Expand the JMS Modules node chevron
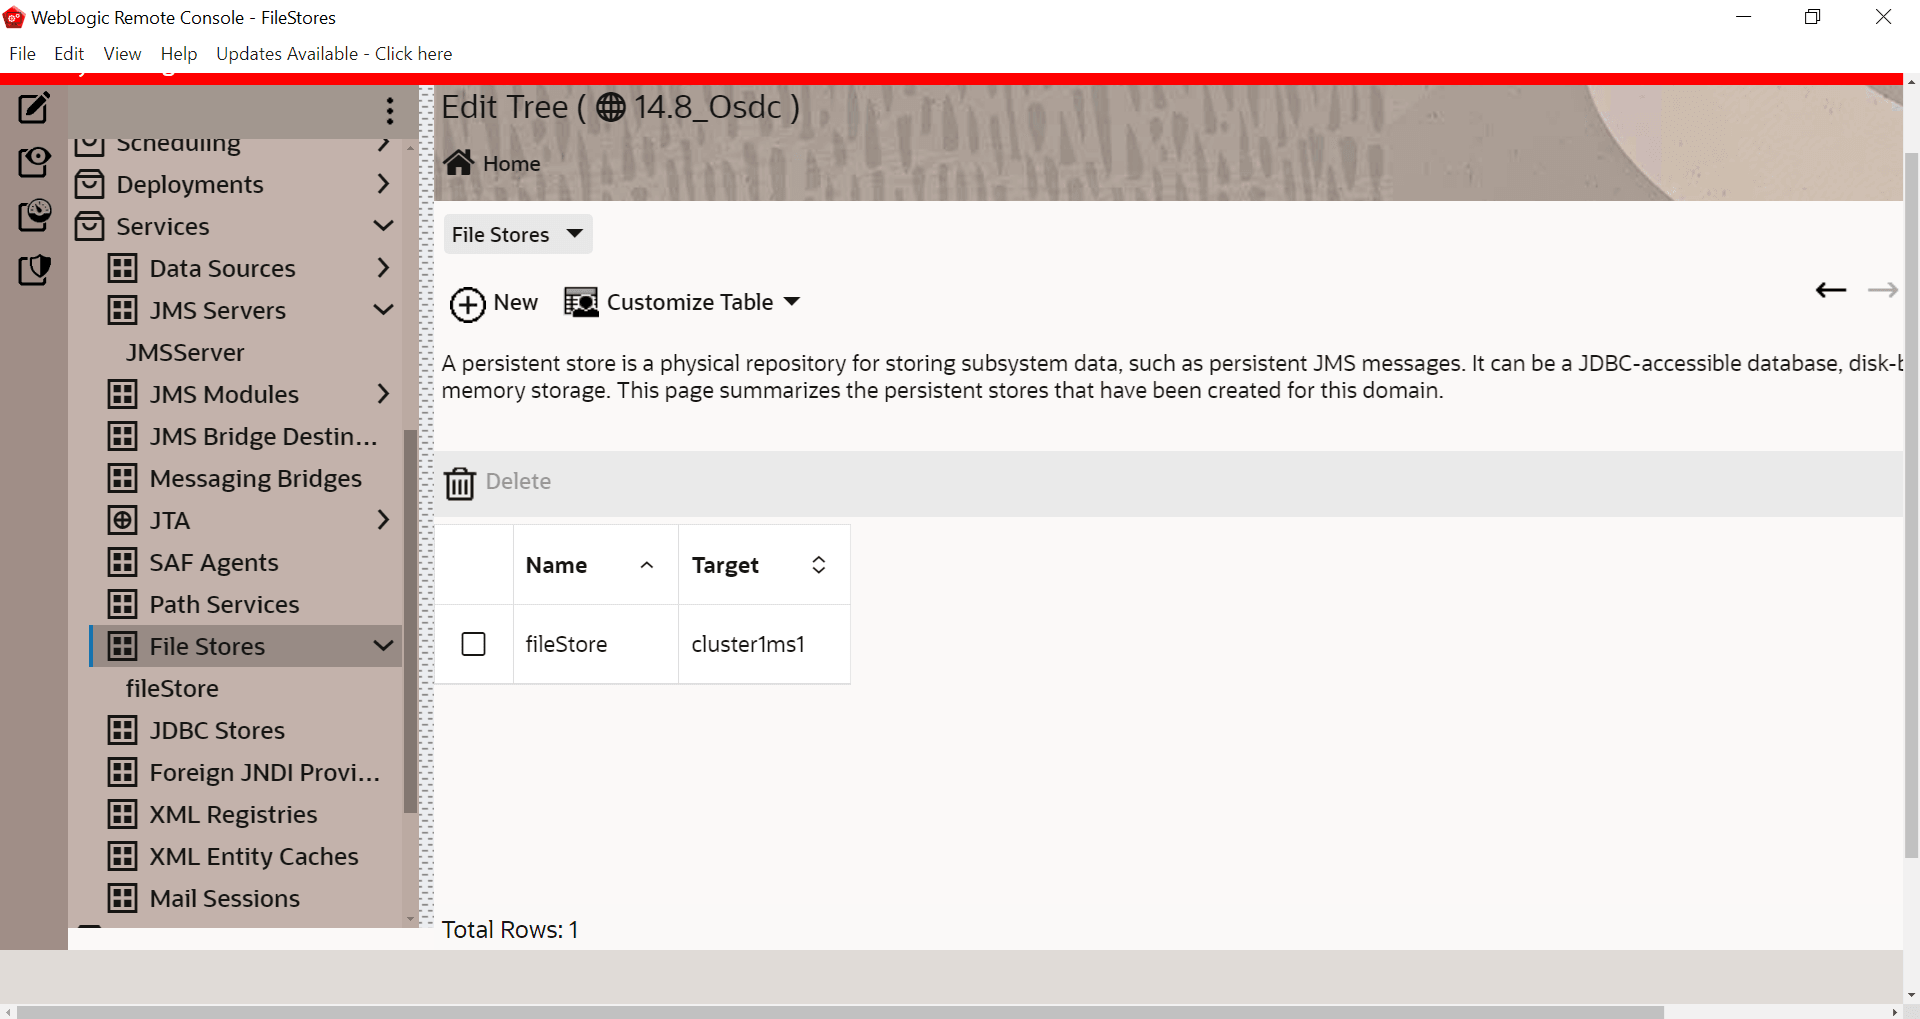The image size is (1920, 1019). 383,394
